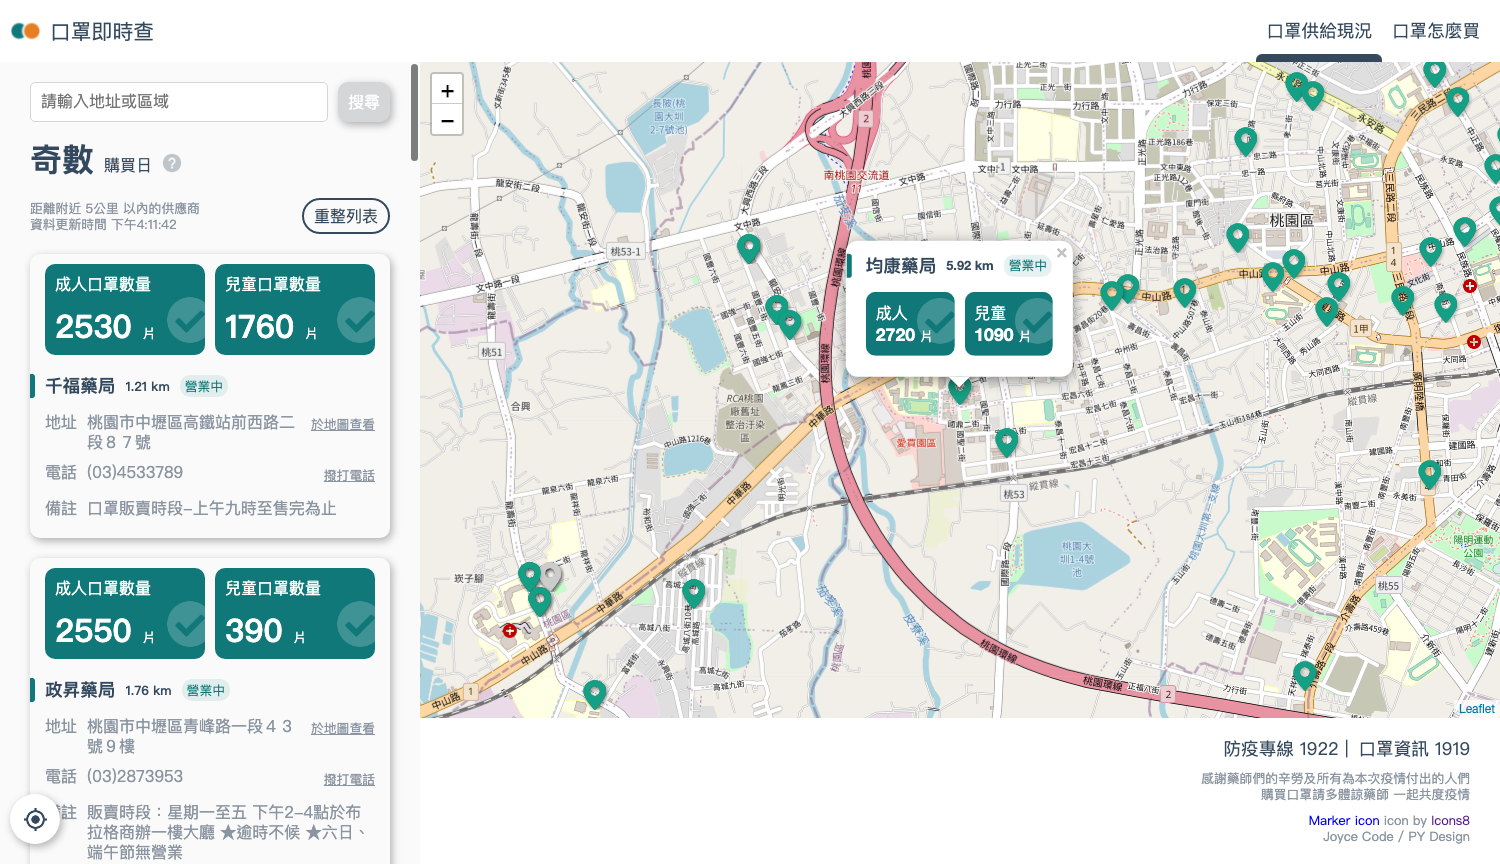Click 政昇藥局 adult mask count 2550 card
1500x864 pixels.
125,613
